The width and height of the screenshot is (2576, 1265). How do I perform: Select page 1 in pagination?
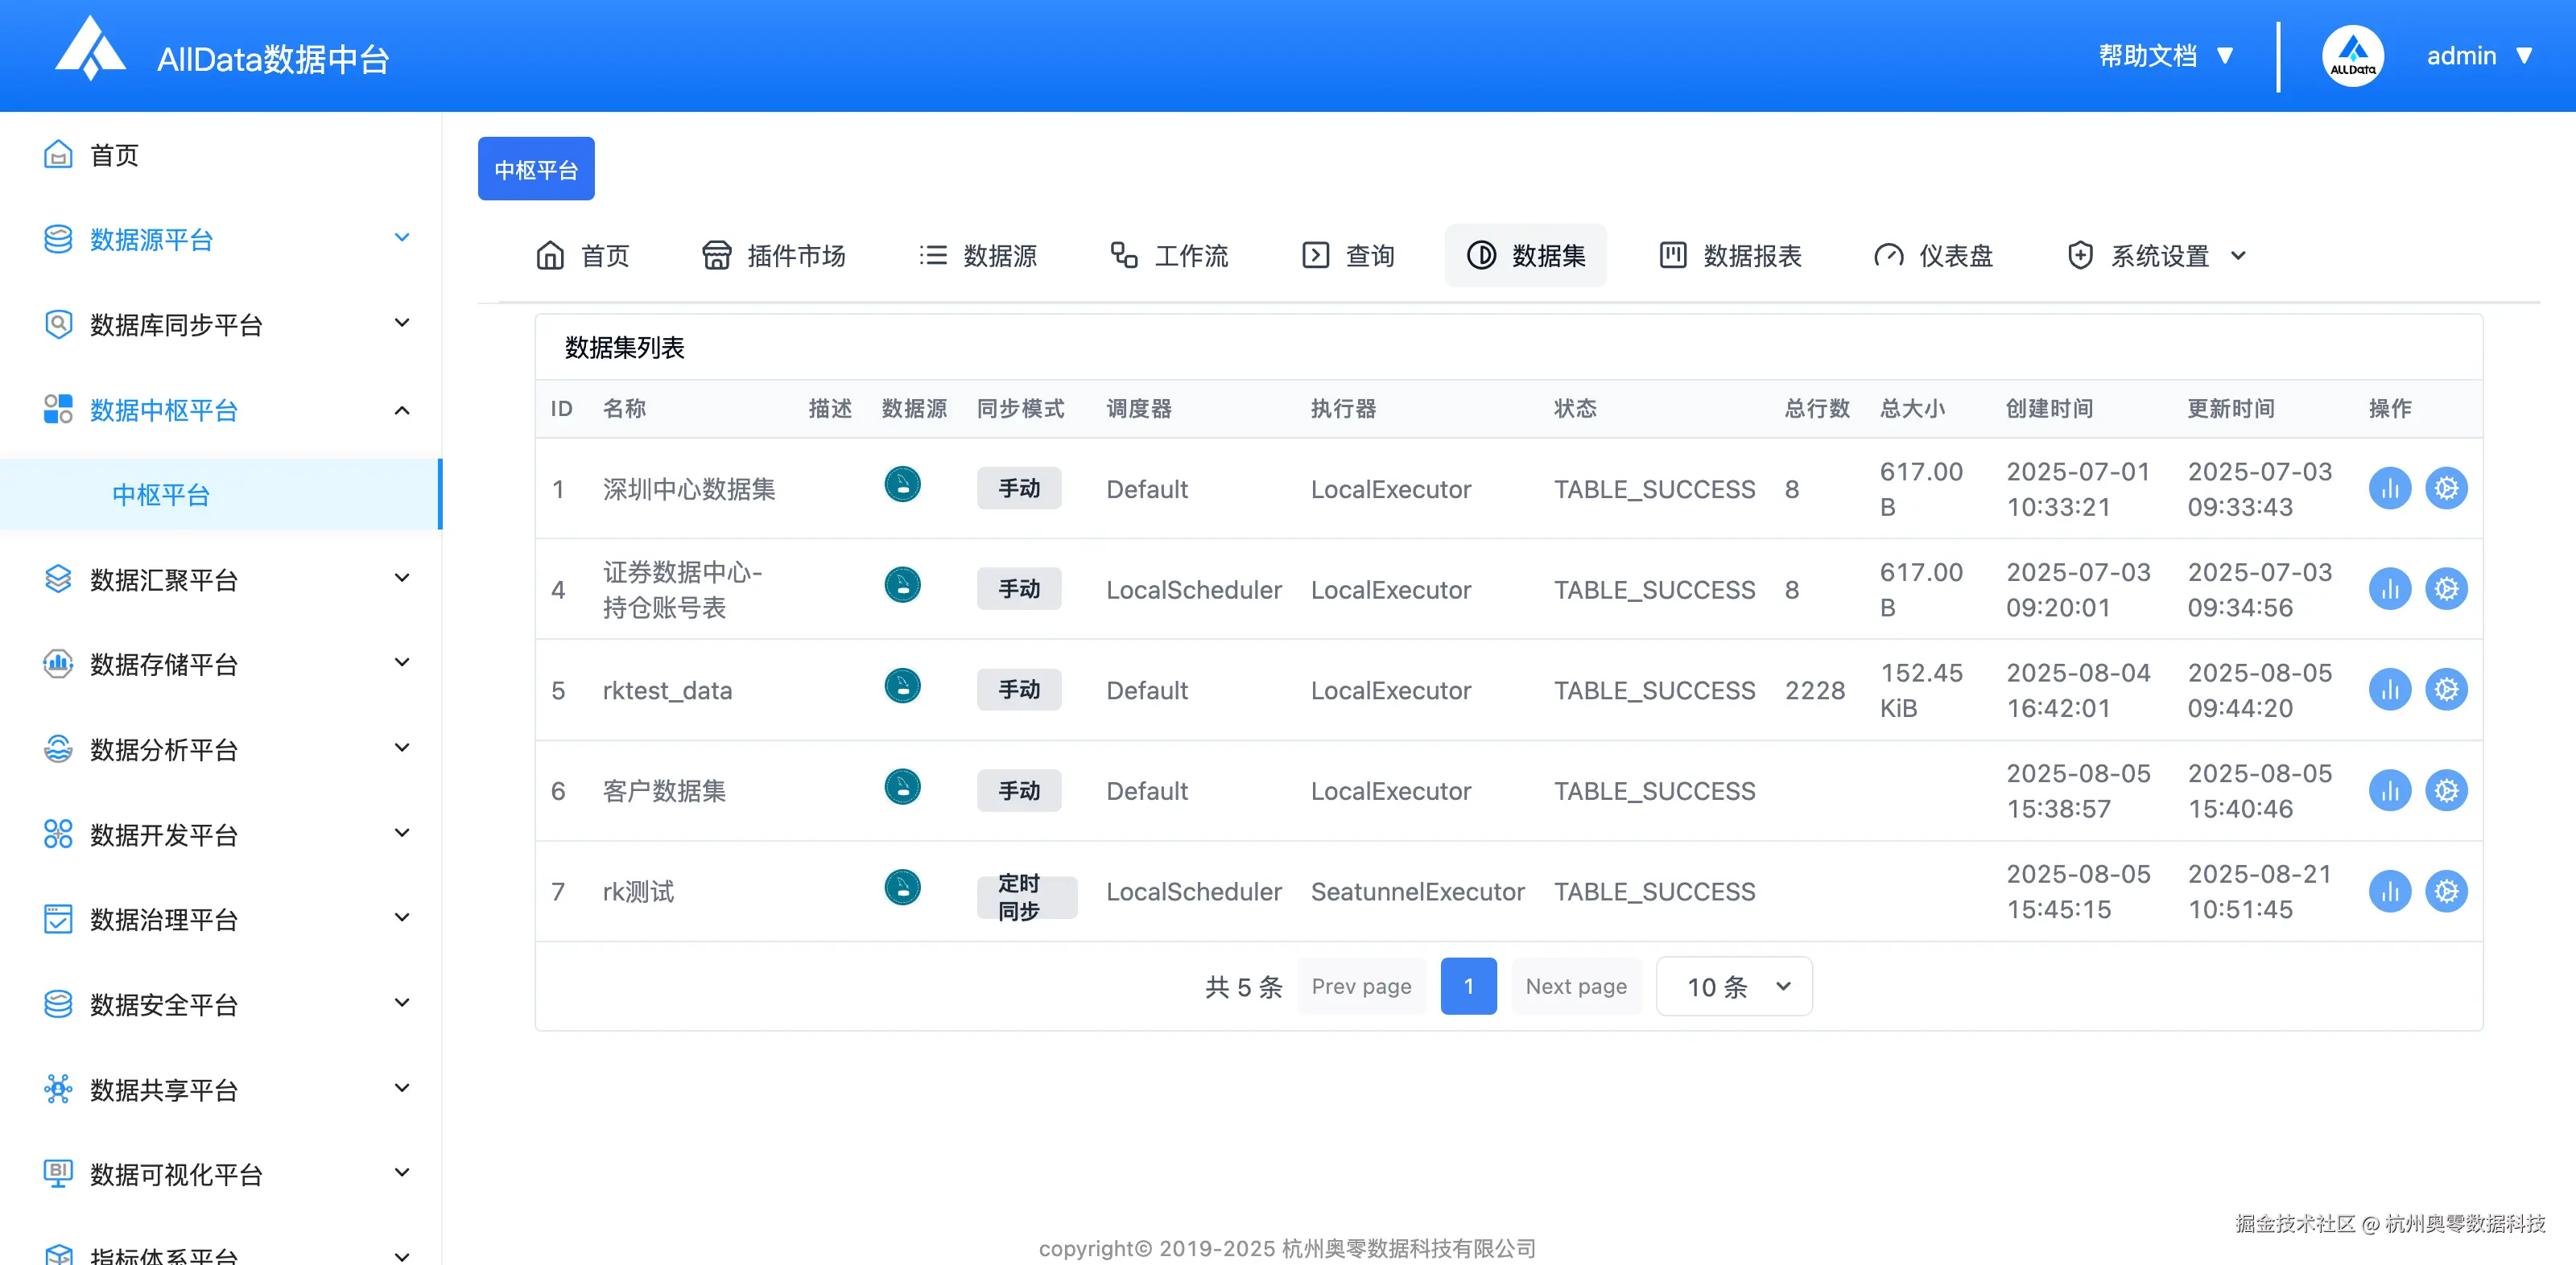point(1468,987)
